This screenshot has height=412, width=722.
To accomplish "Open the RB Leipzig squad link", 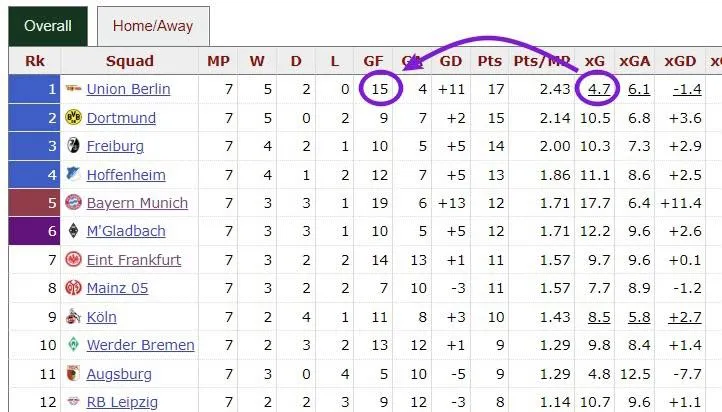I will [122, 402].
